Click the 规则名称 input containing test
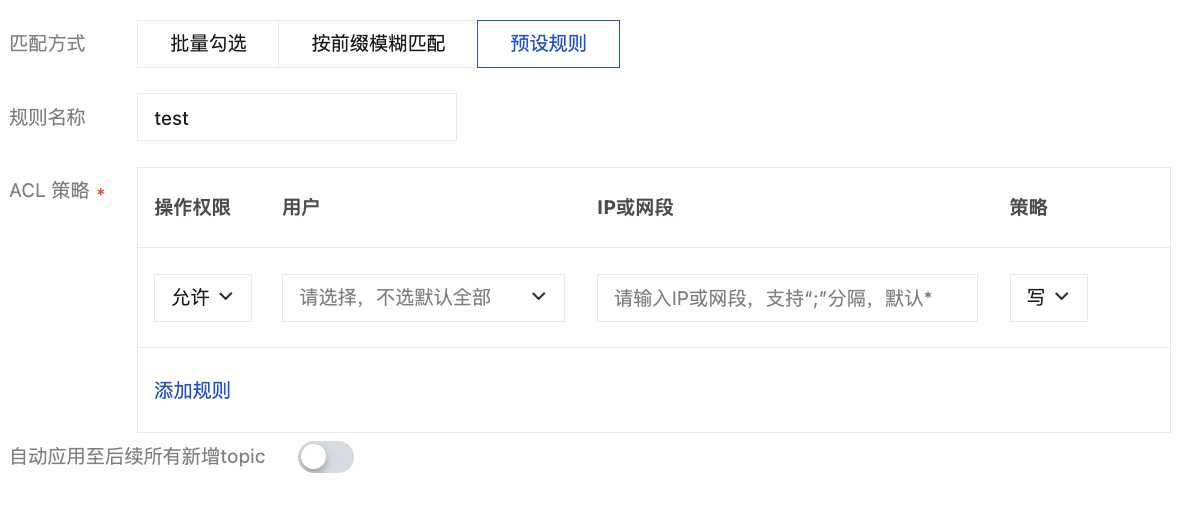This screenshot has width=1184, height=520. 296,118
